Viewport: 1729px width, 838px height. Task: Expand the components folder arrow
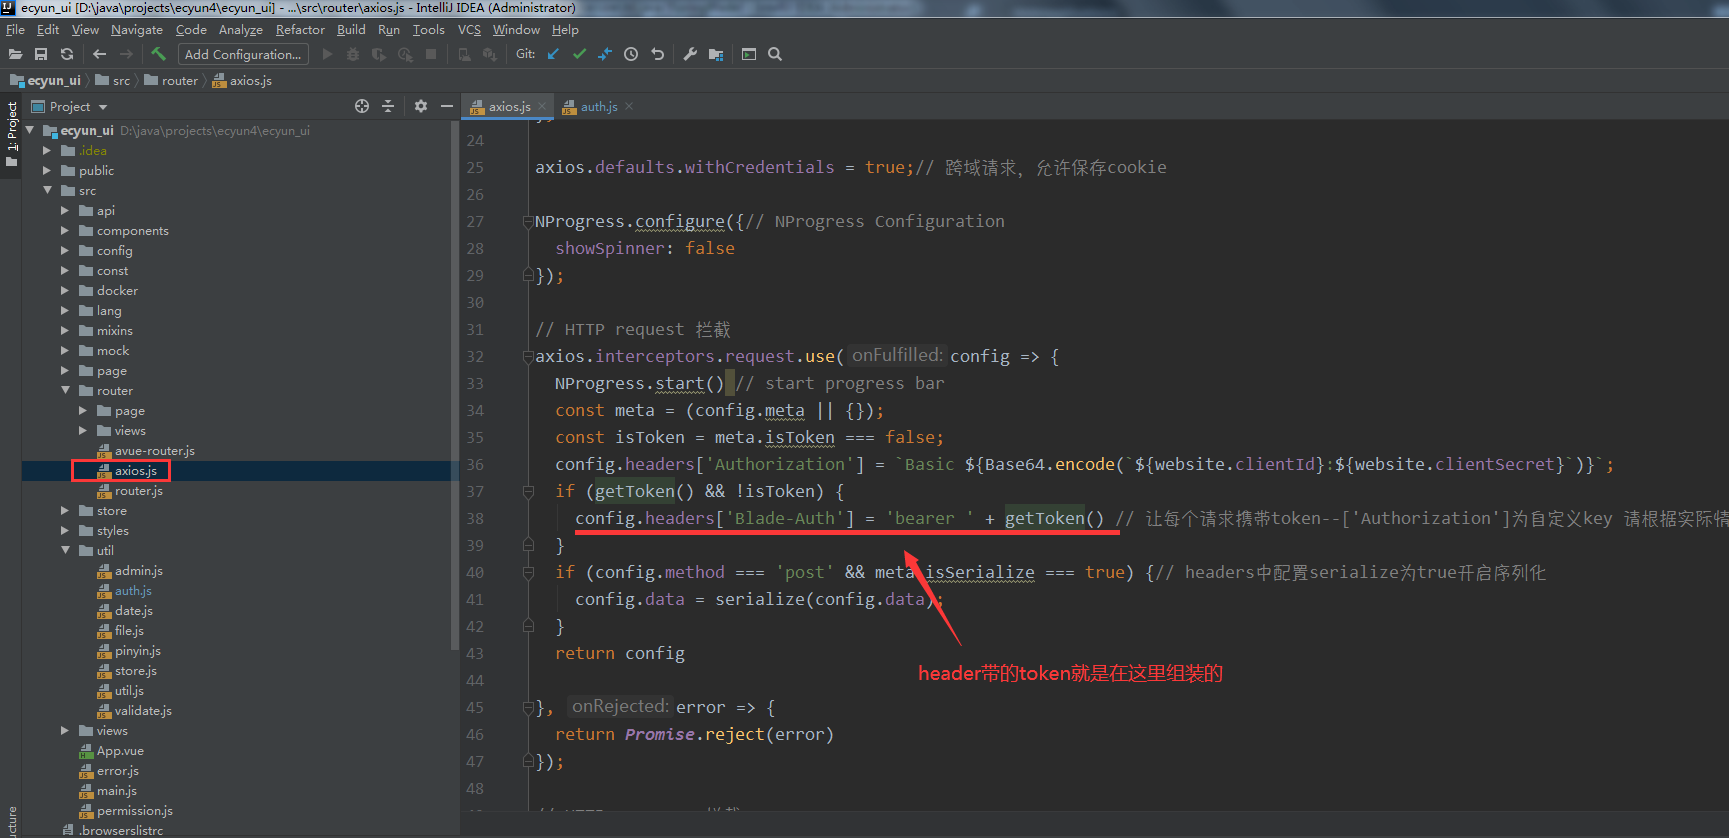click(x=65, y=230)
